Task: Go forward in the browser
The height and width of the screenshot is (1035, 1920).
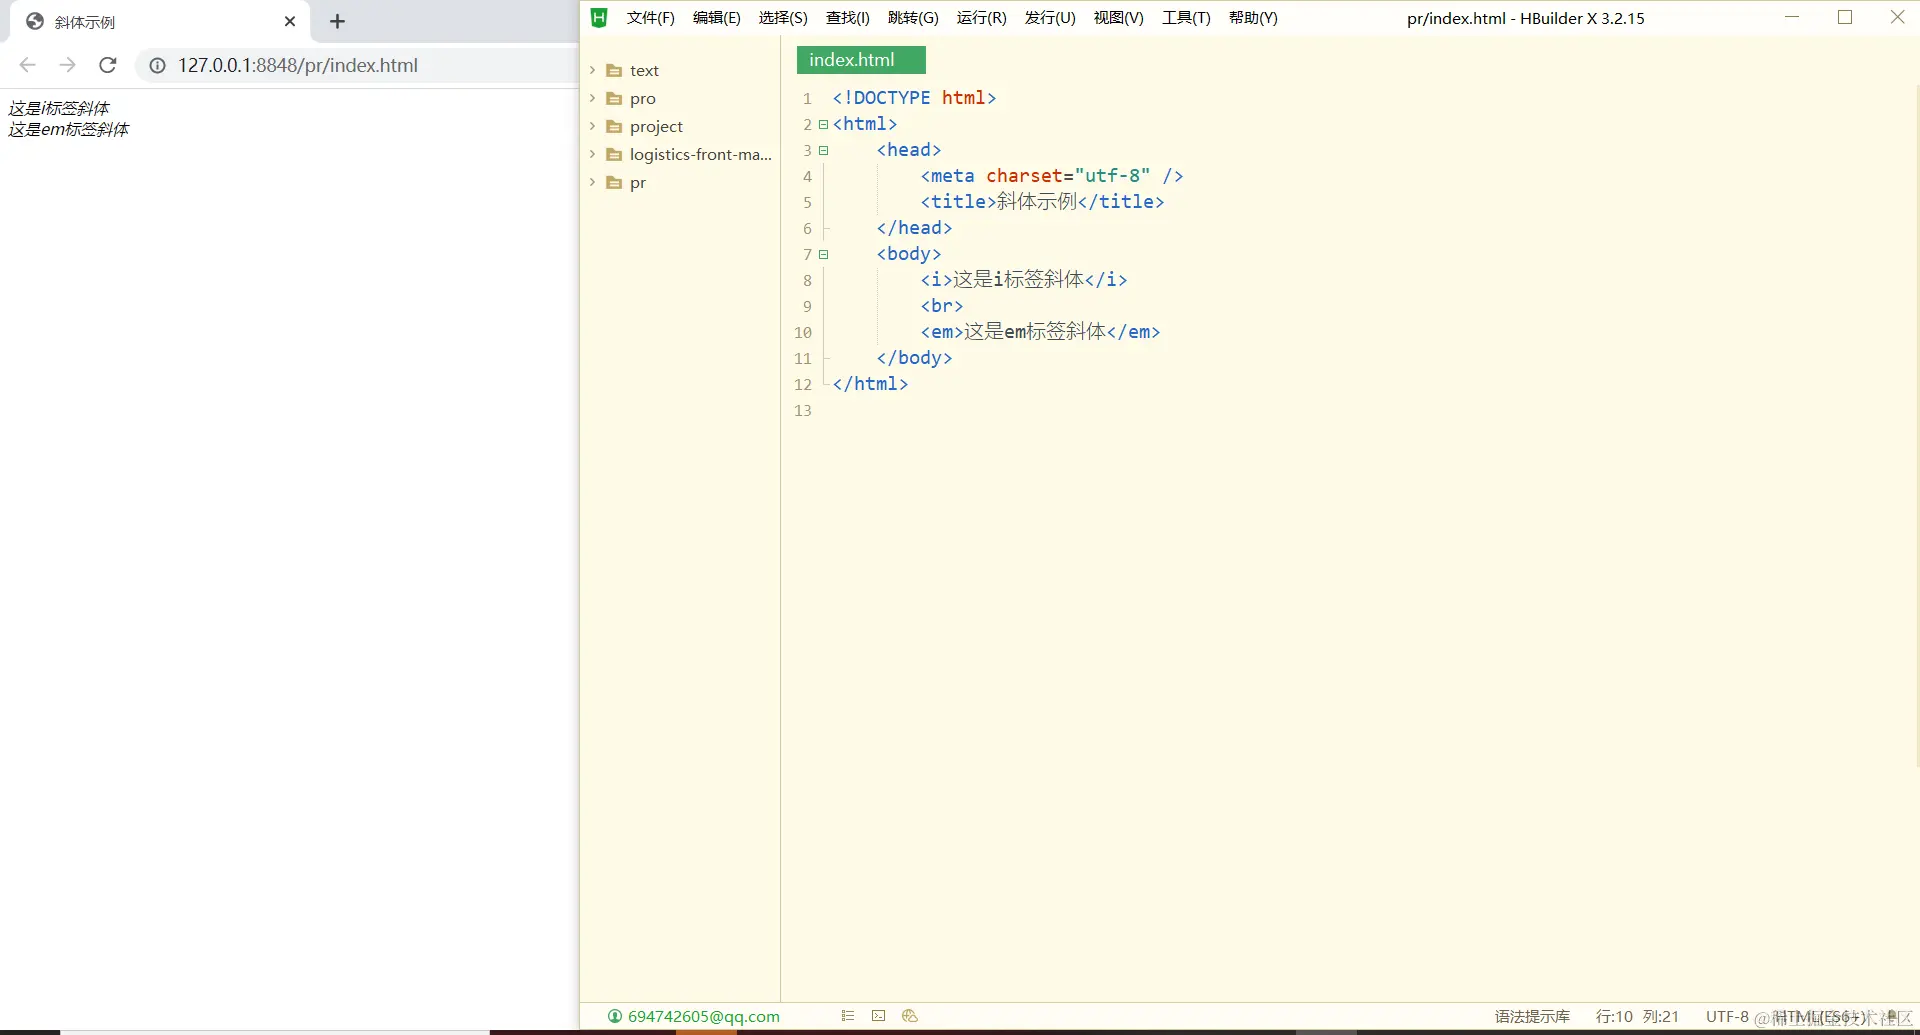Action: [67, 65]
